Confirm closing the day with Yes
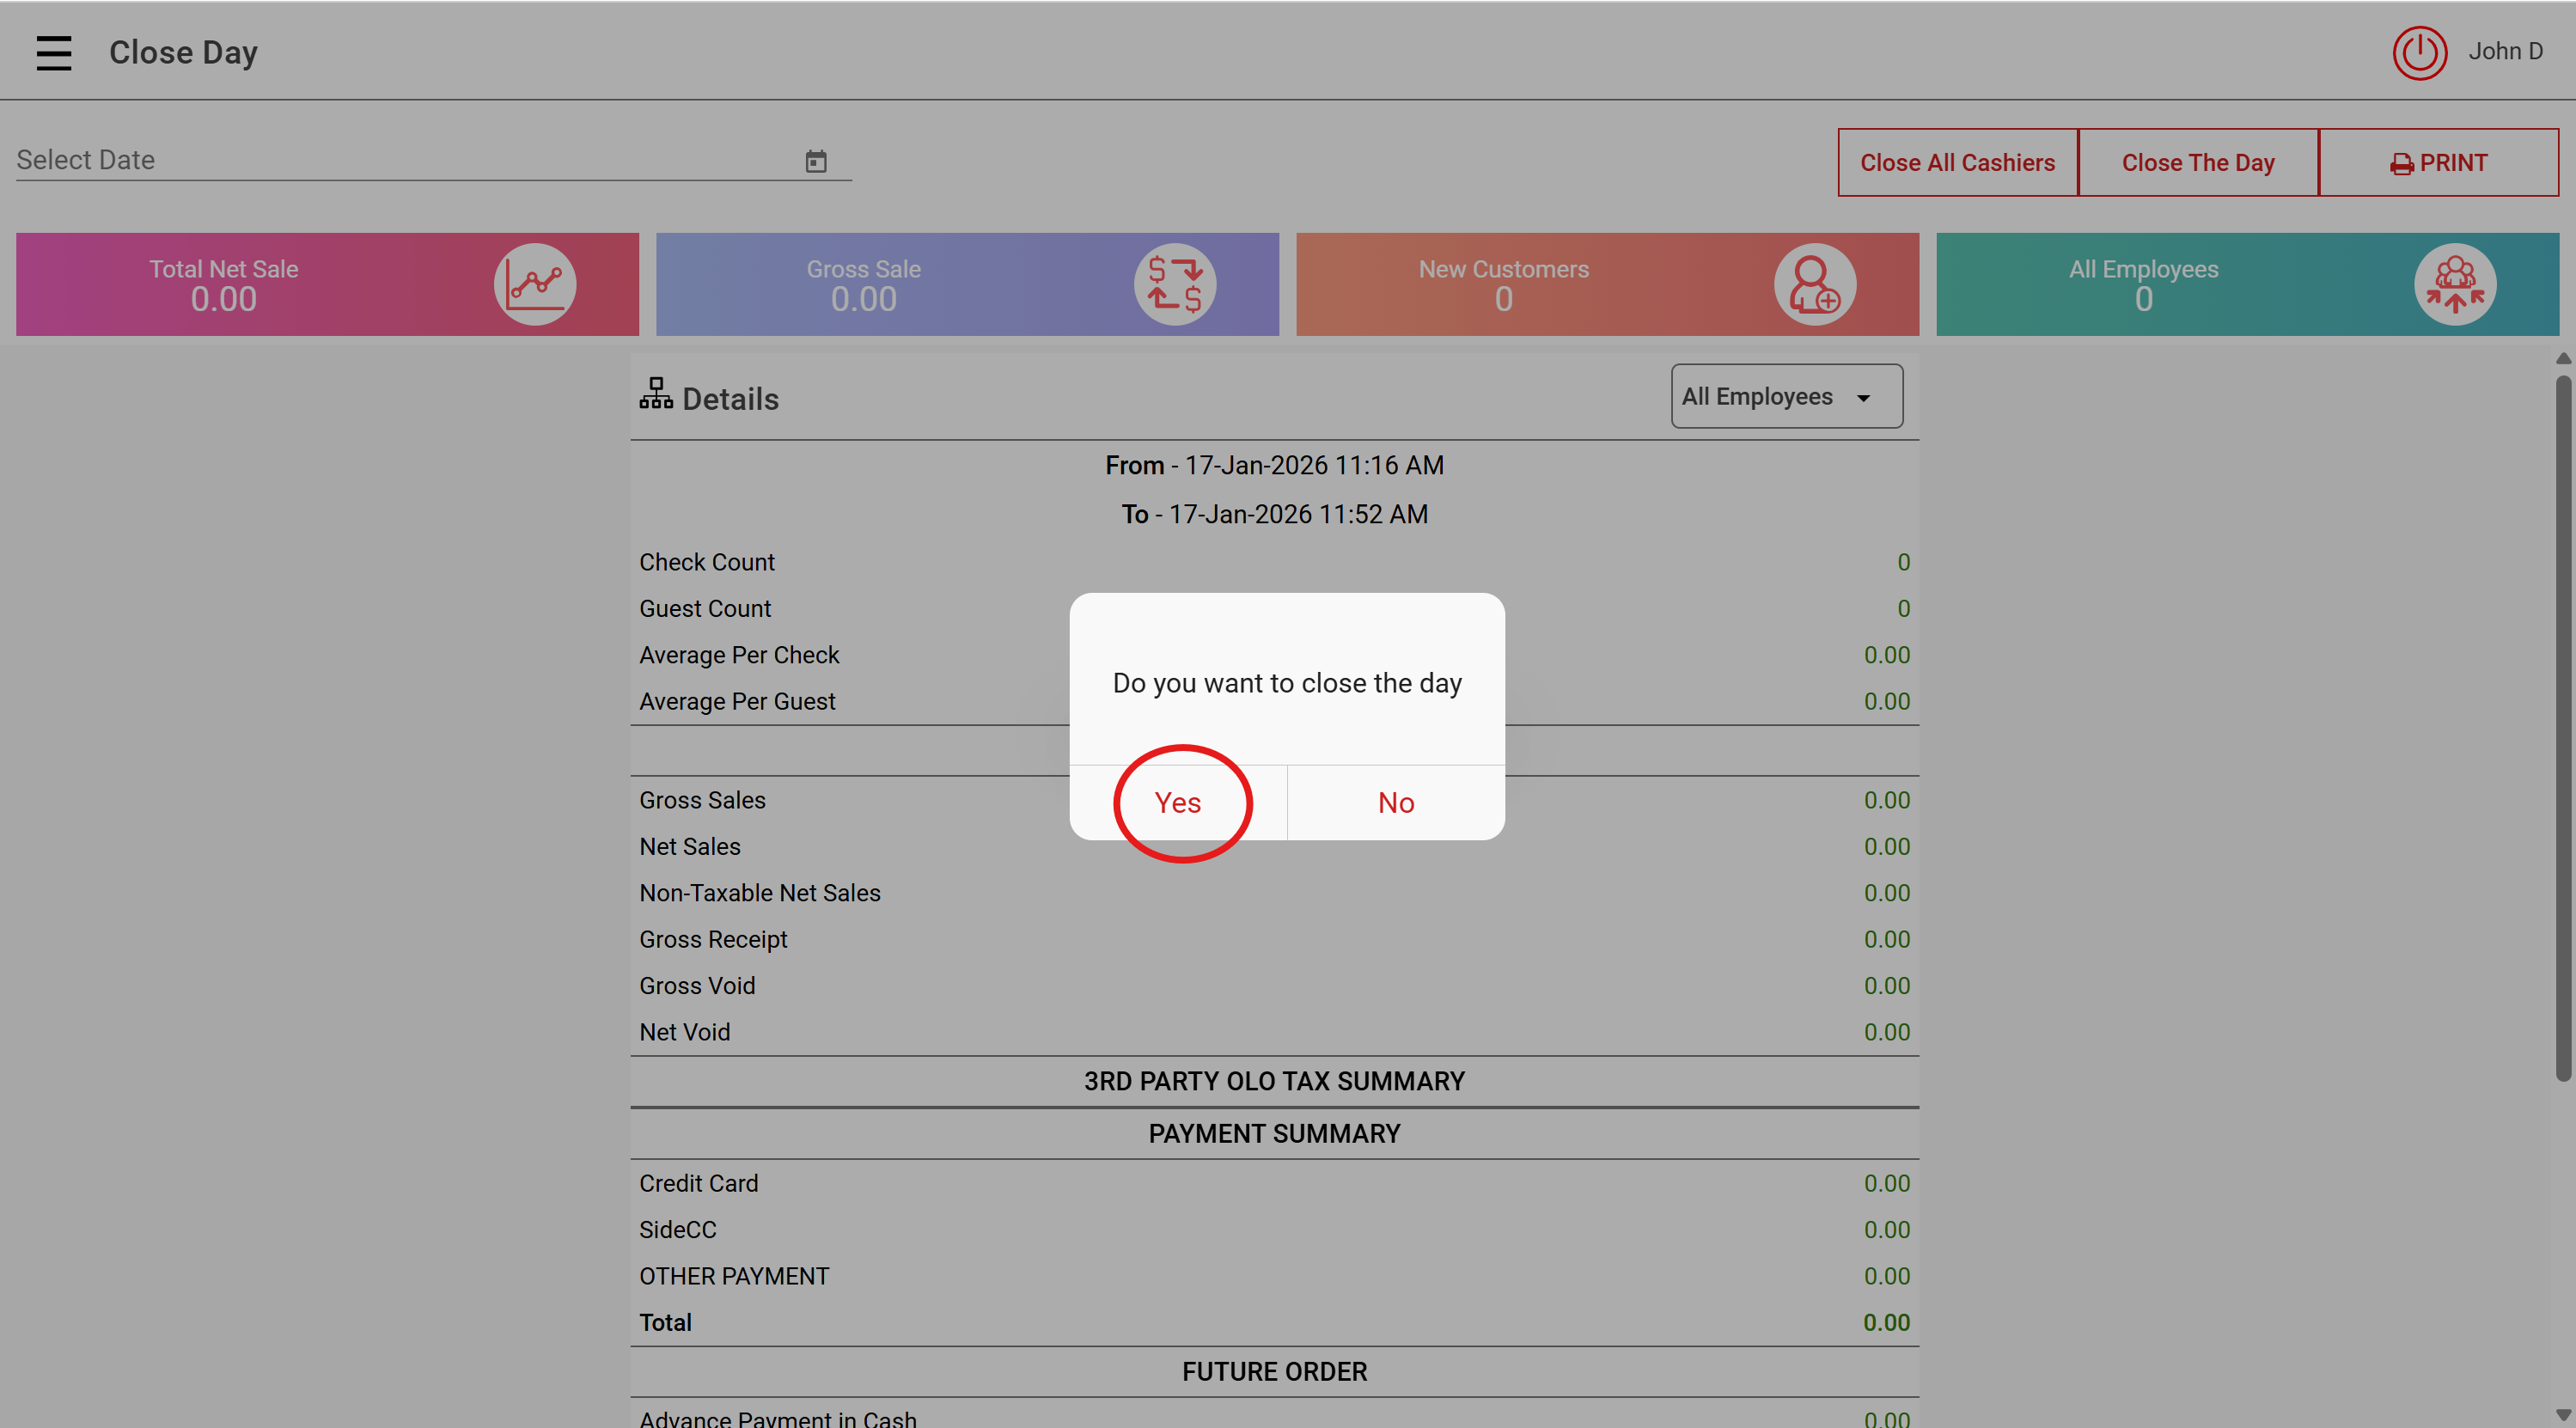The height and width of the screenshot is (1428, 2576). [1178, 803]
